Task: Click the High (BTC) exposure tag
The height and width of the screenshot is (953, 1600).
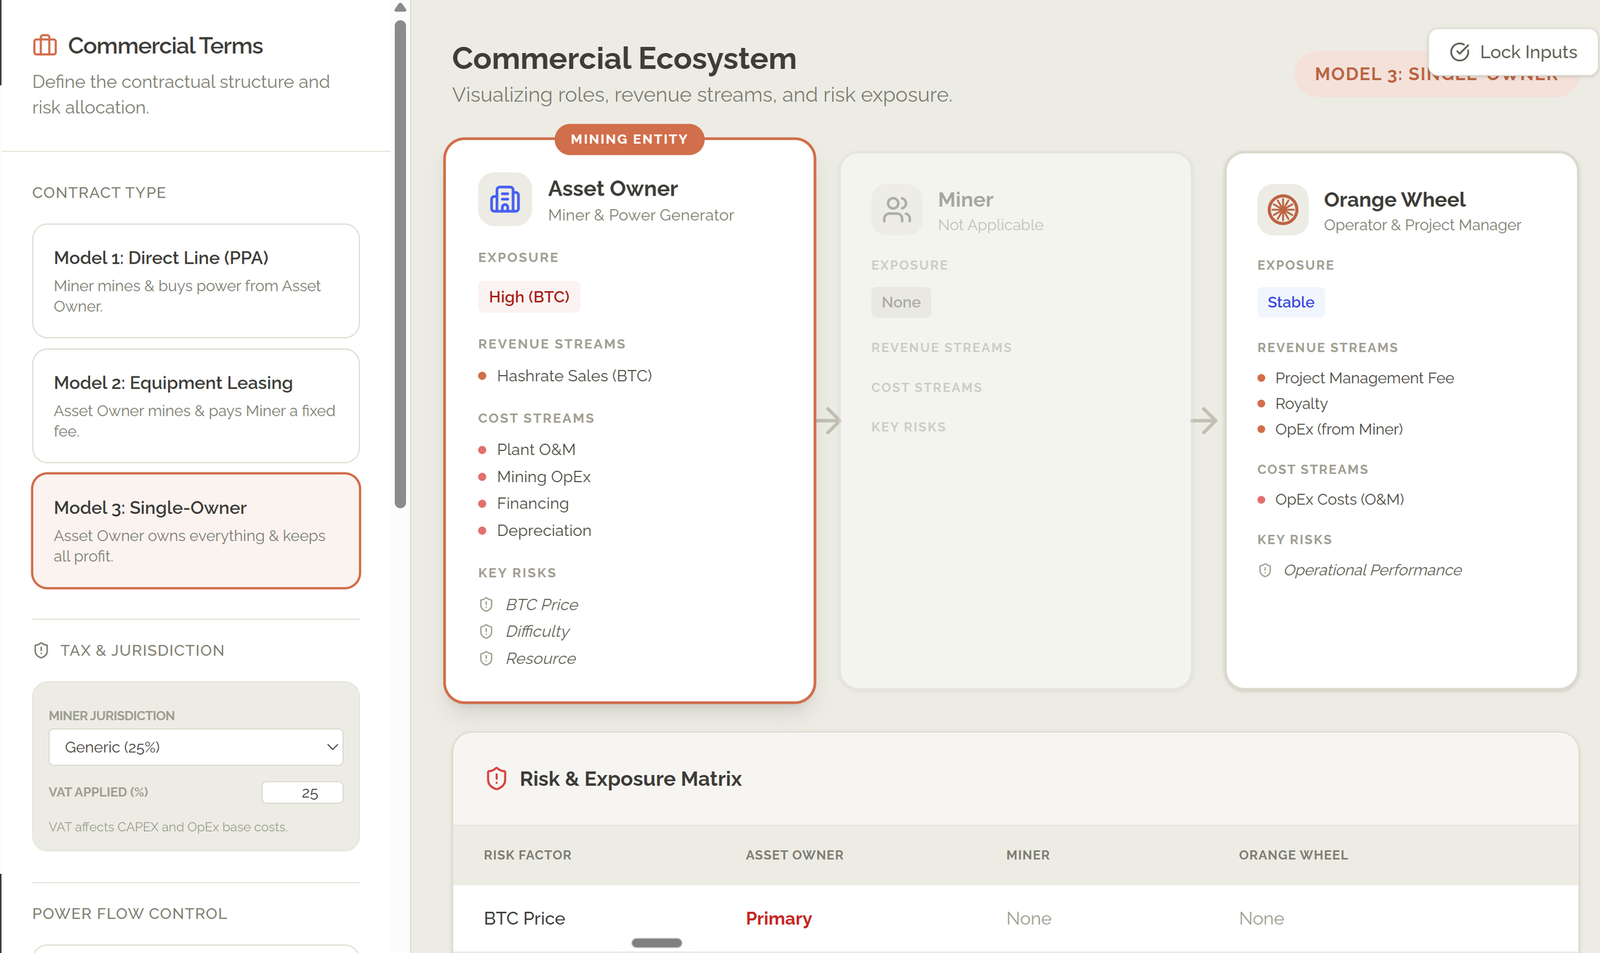Action: click(529, 297)
